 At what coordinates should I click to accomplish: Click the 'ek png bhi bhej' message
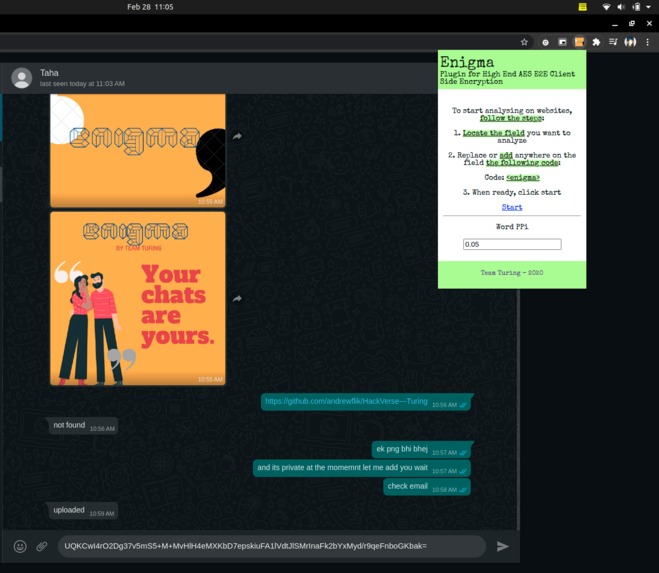click(421, 449)
